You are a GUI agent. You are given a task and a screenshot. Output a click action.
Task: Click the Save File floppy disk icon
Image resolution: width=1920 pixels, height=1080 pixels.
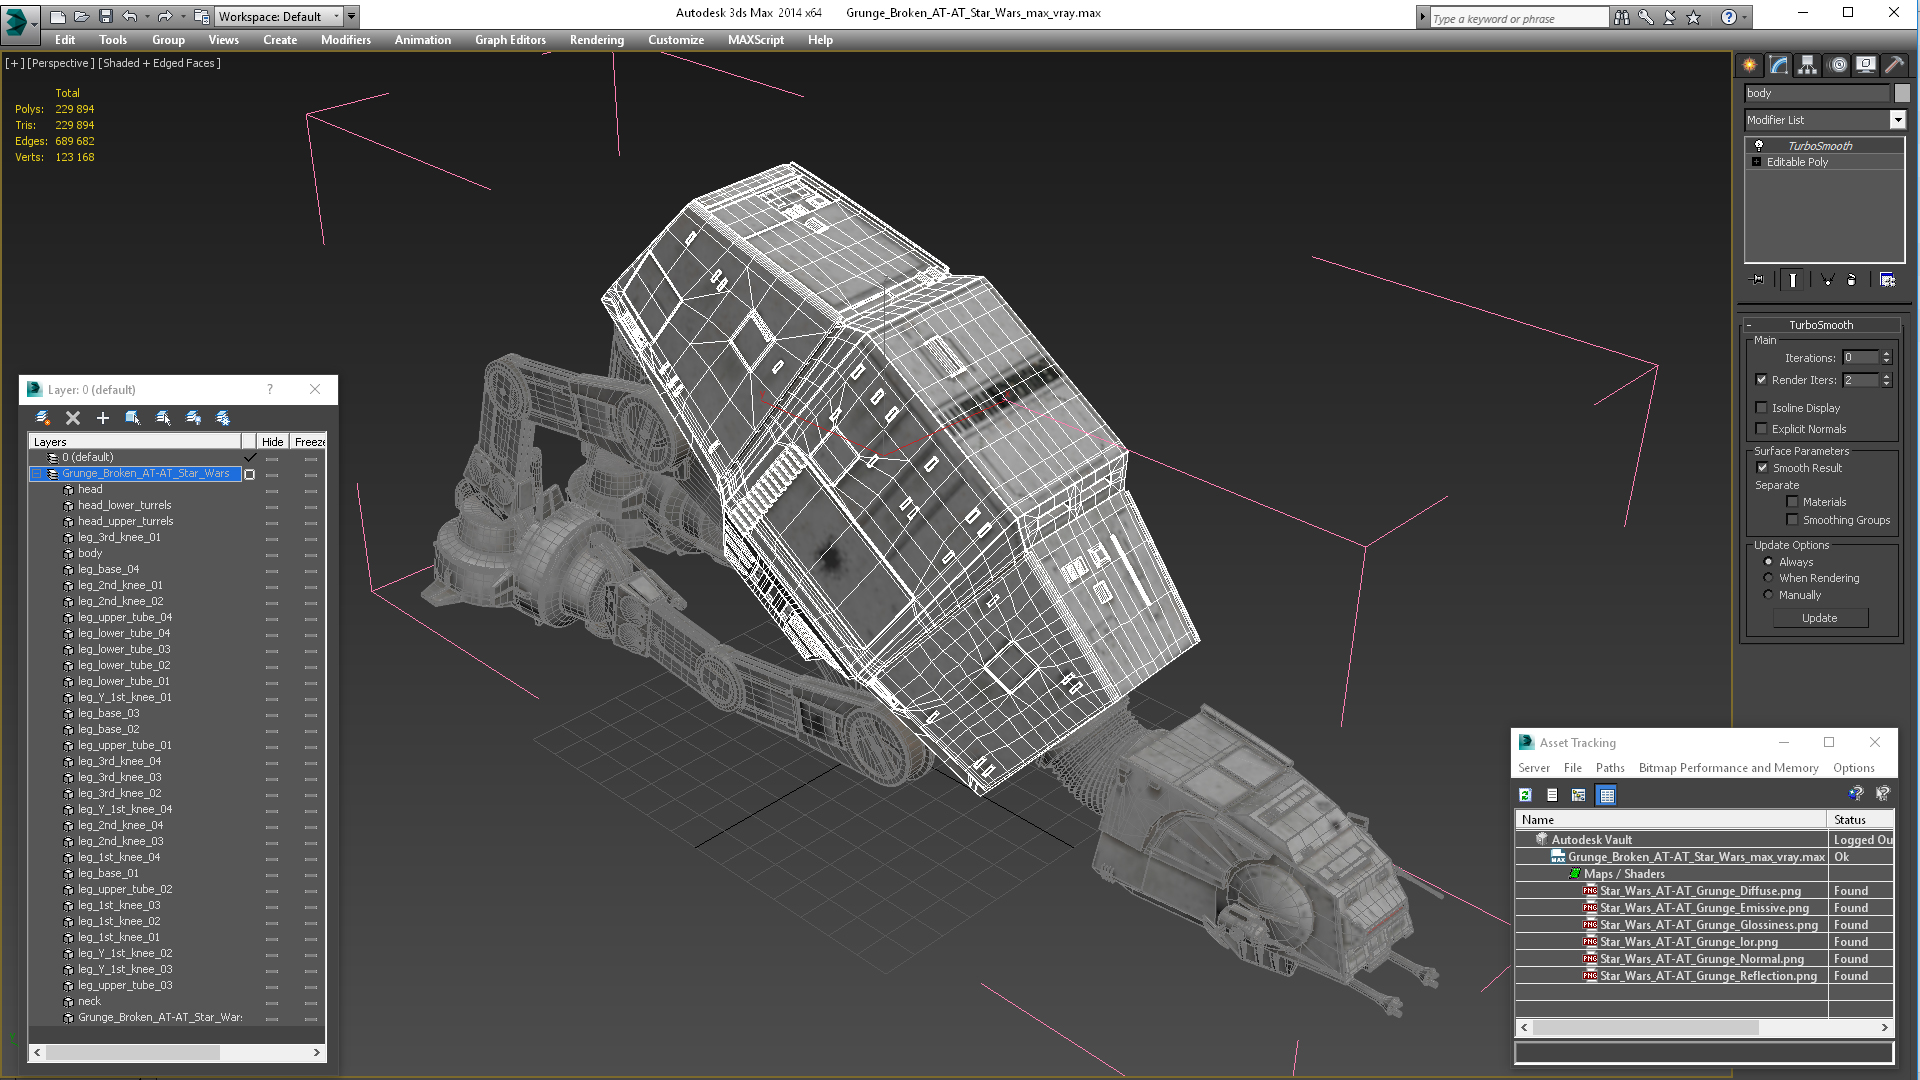[105, 16]
